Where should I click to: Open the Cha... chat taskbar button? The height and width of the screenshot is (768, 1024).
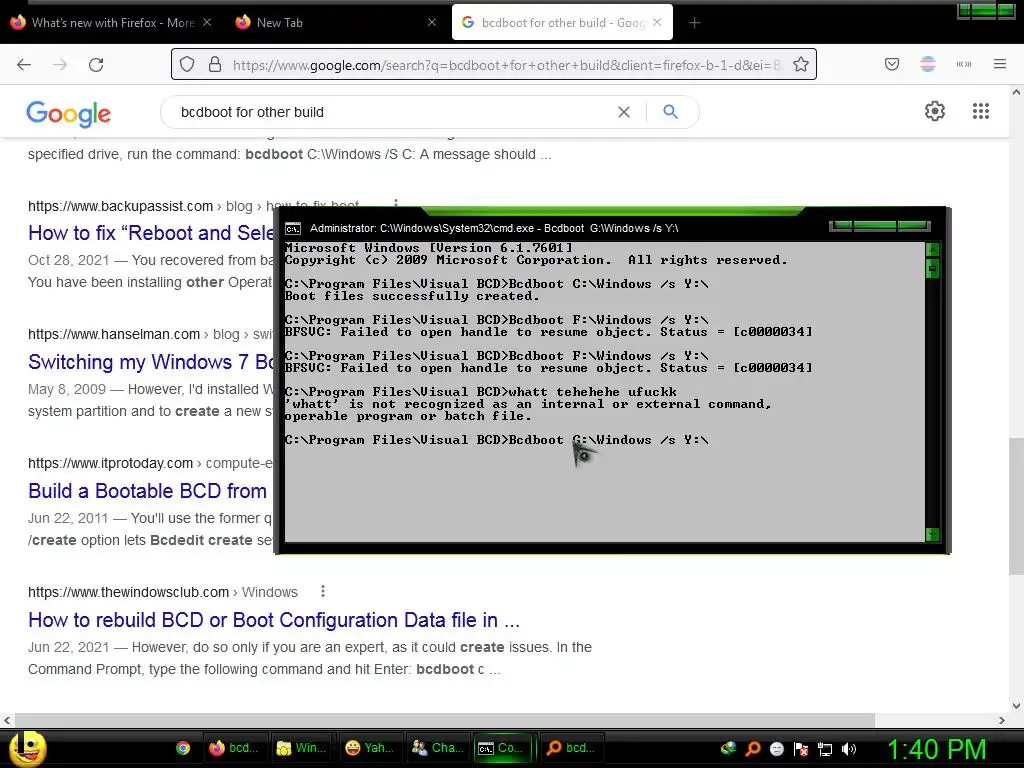coord(438,748)
